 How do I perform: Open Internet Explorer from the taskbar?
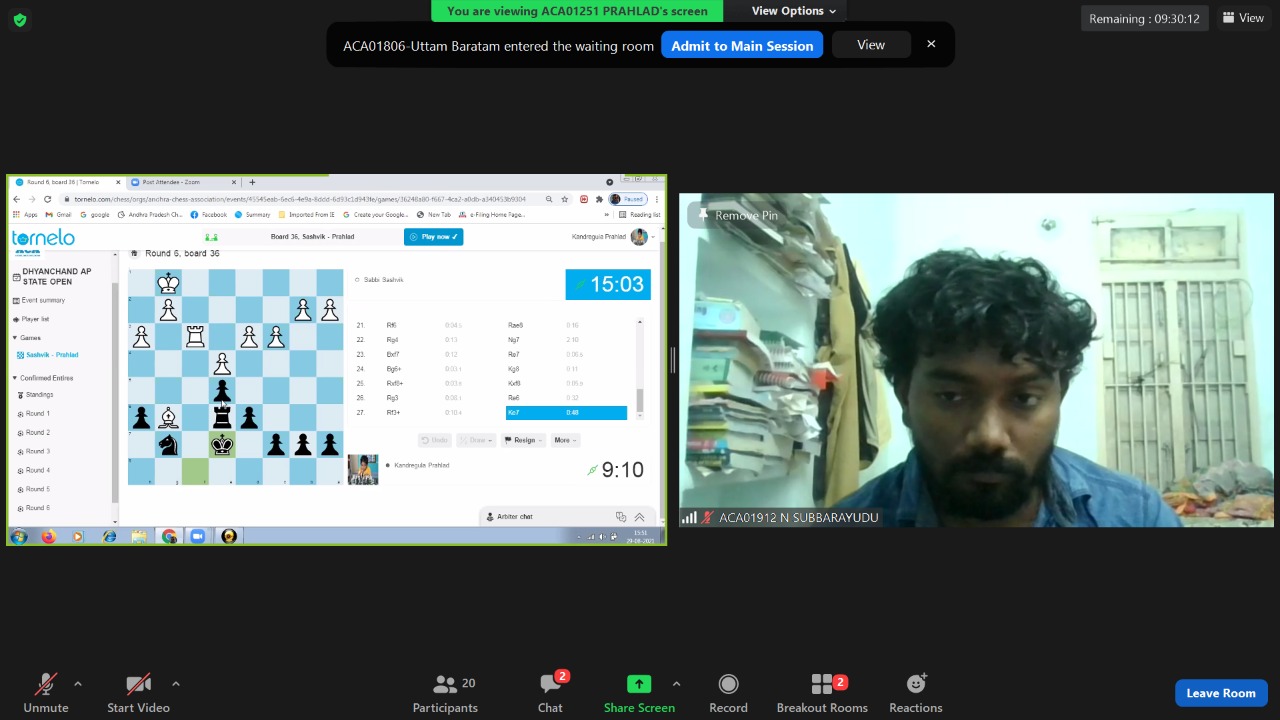109,537
